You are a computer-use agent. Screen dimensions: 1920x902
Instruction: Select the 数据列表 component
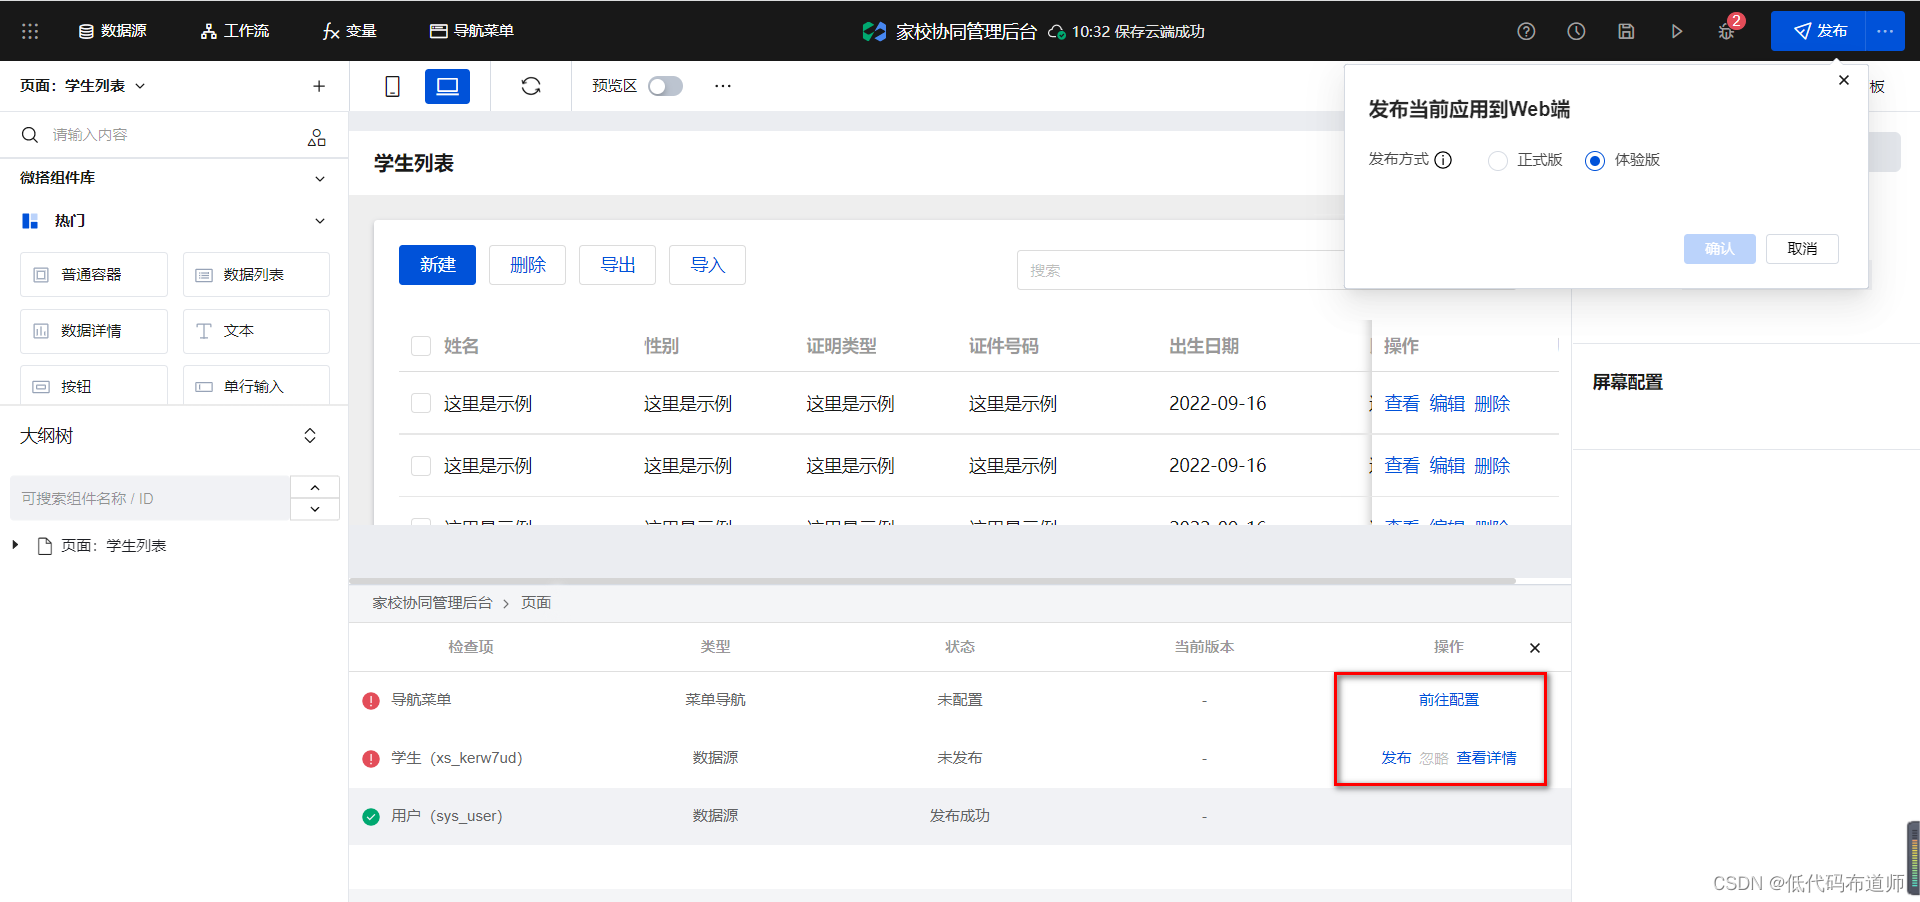click(x=256, y=274)
